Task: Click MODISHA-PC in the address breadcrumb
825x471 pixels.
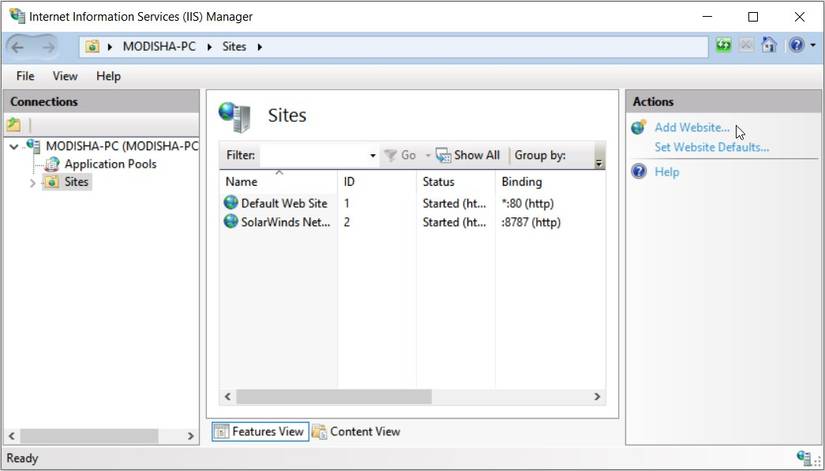Action: point(159,47)
